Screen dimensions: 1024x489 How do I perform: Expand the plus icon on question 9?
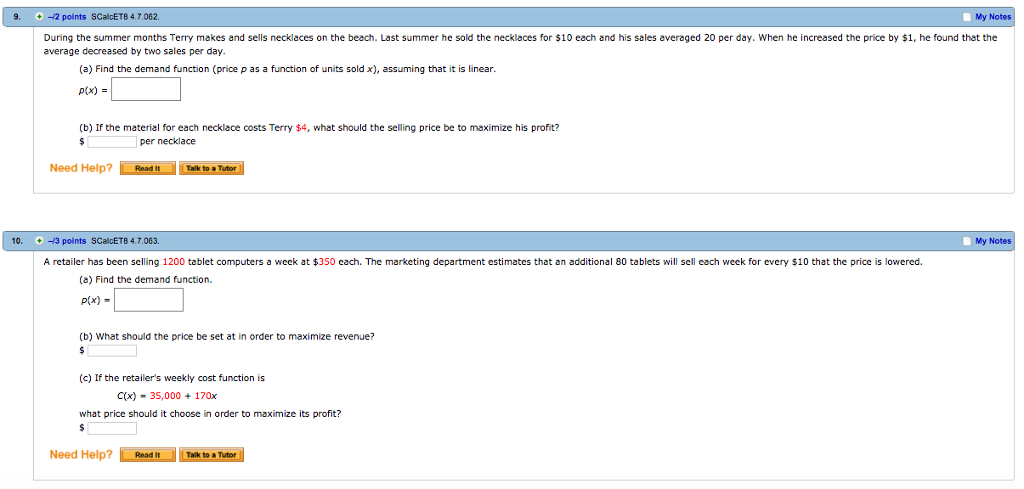pyautogui.click(x=40, y=16)
